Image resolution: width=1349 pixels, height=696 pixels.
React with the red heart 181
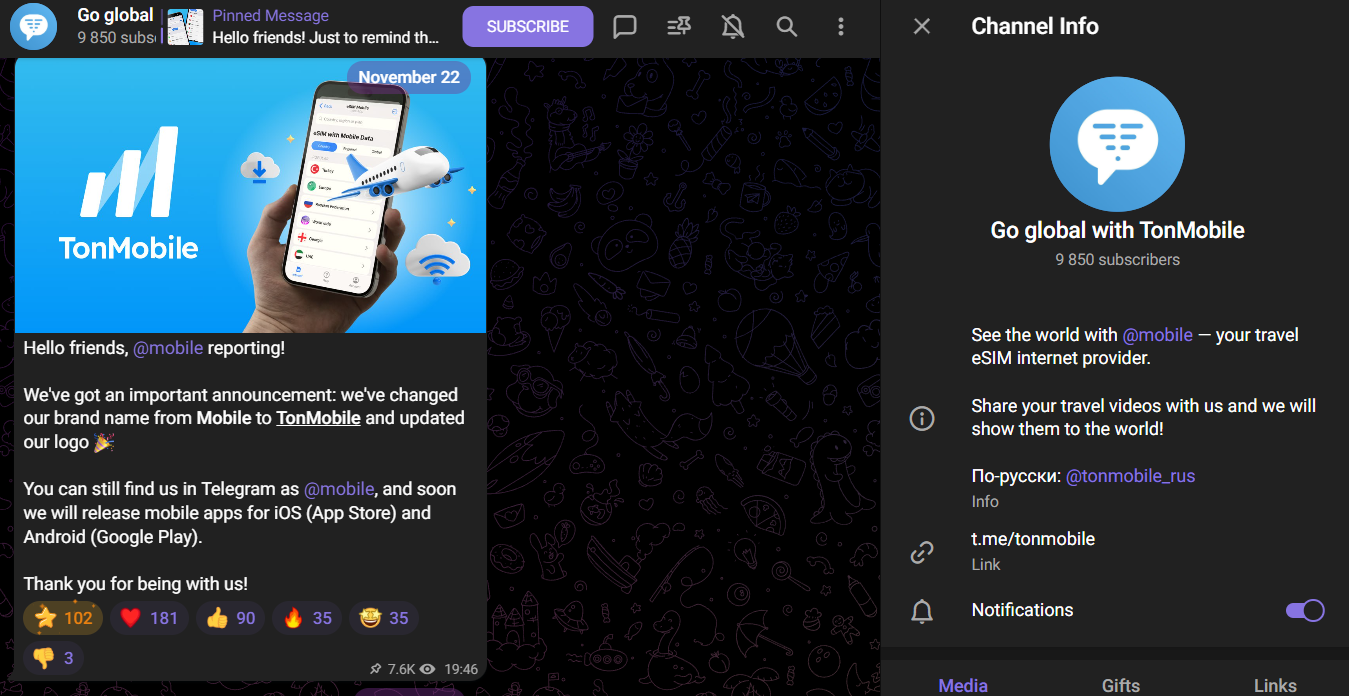point(149,618)
